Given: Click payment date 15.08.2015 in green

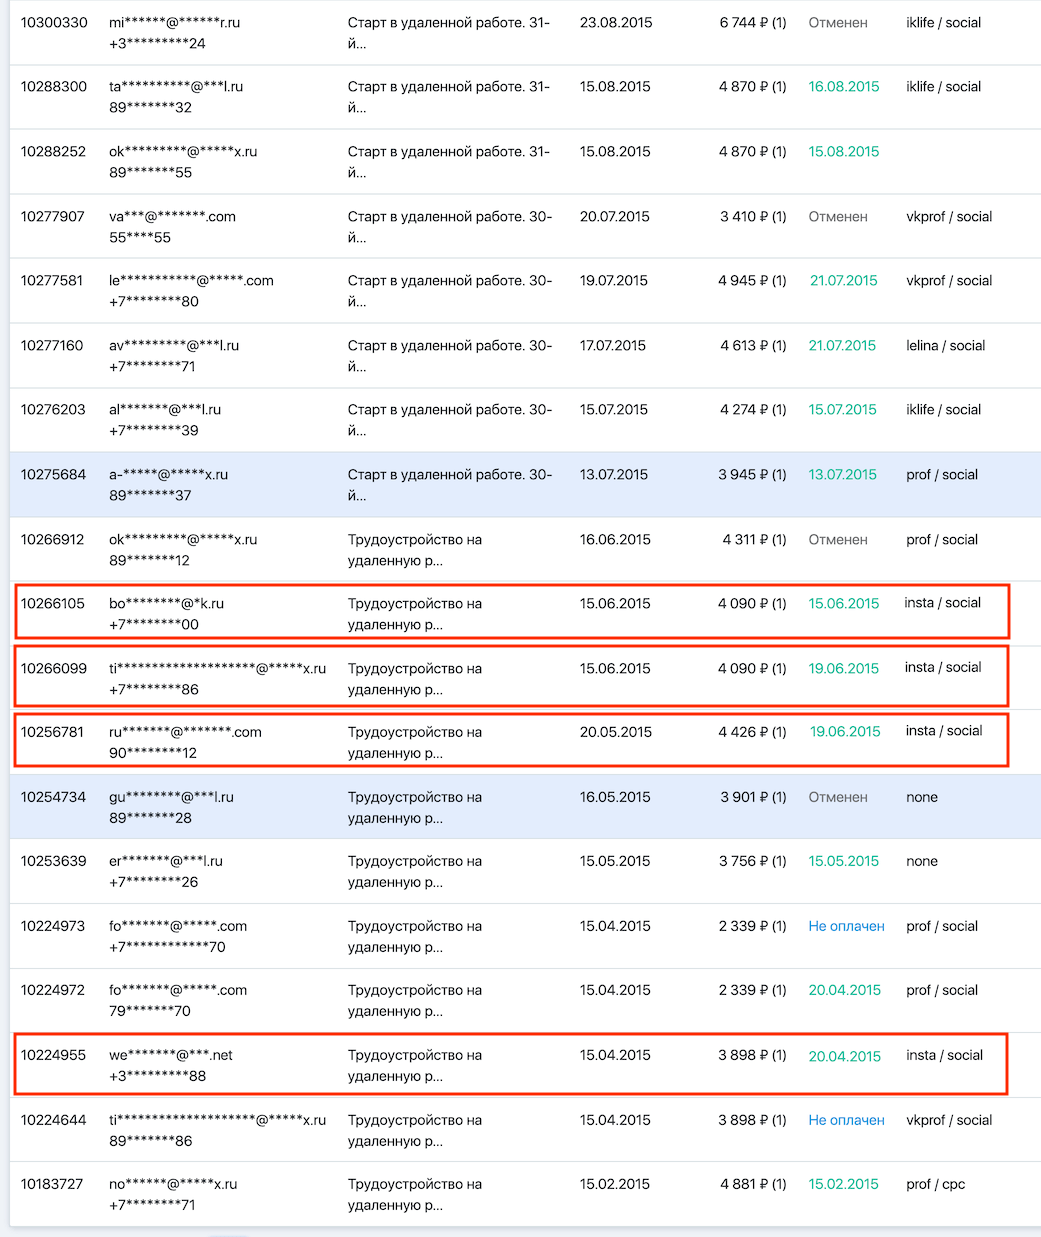Looking at the screenshot, I should coord(844,151).
